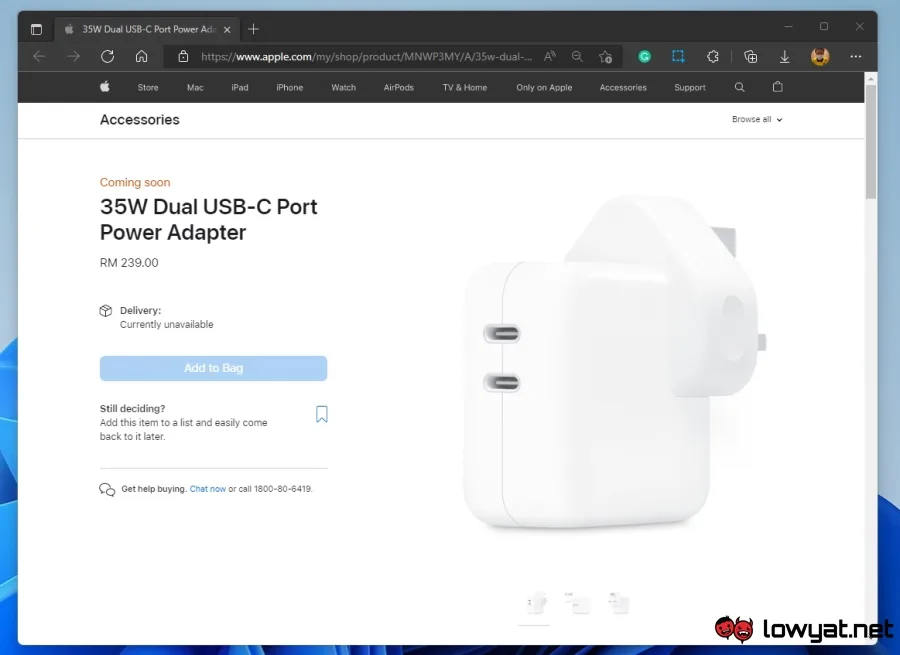This screenshot has width=900, height=655.
Task: Click the Chat now link
Action: [208, 489]
